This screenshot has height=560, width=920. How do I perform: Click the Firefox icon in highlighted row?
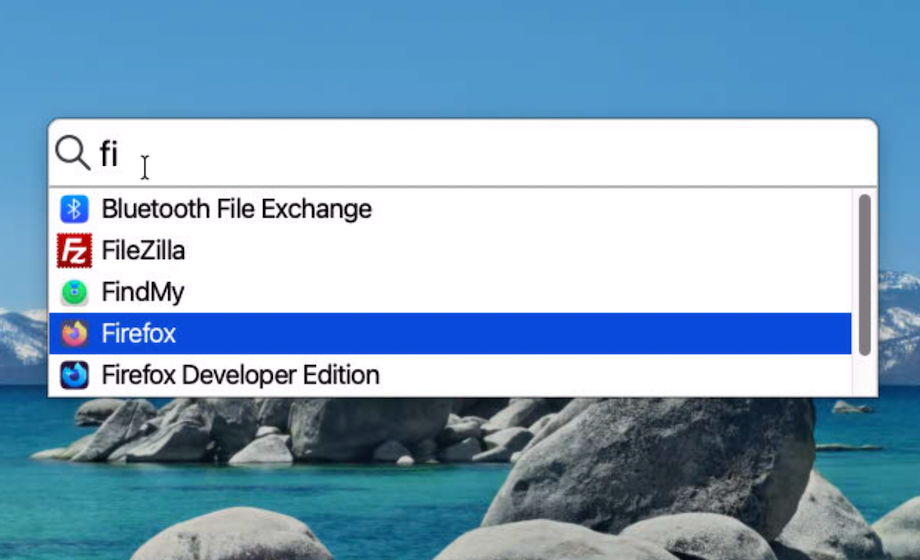point(75,333)
